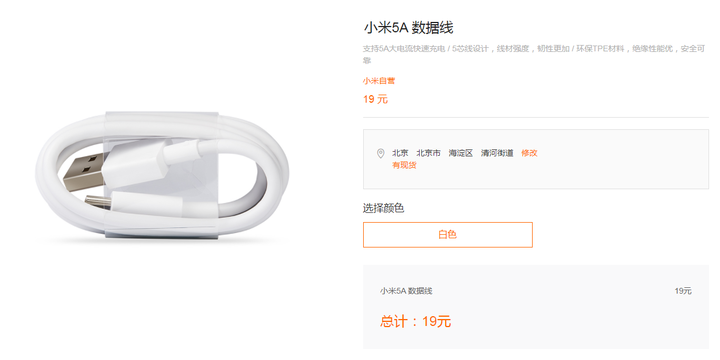The width and height of the screenshot is (720, 360).
Task: Click the USB-C connector in the product photo
Action: tap(97, 200)
